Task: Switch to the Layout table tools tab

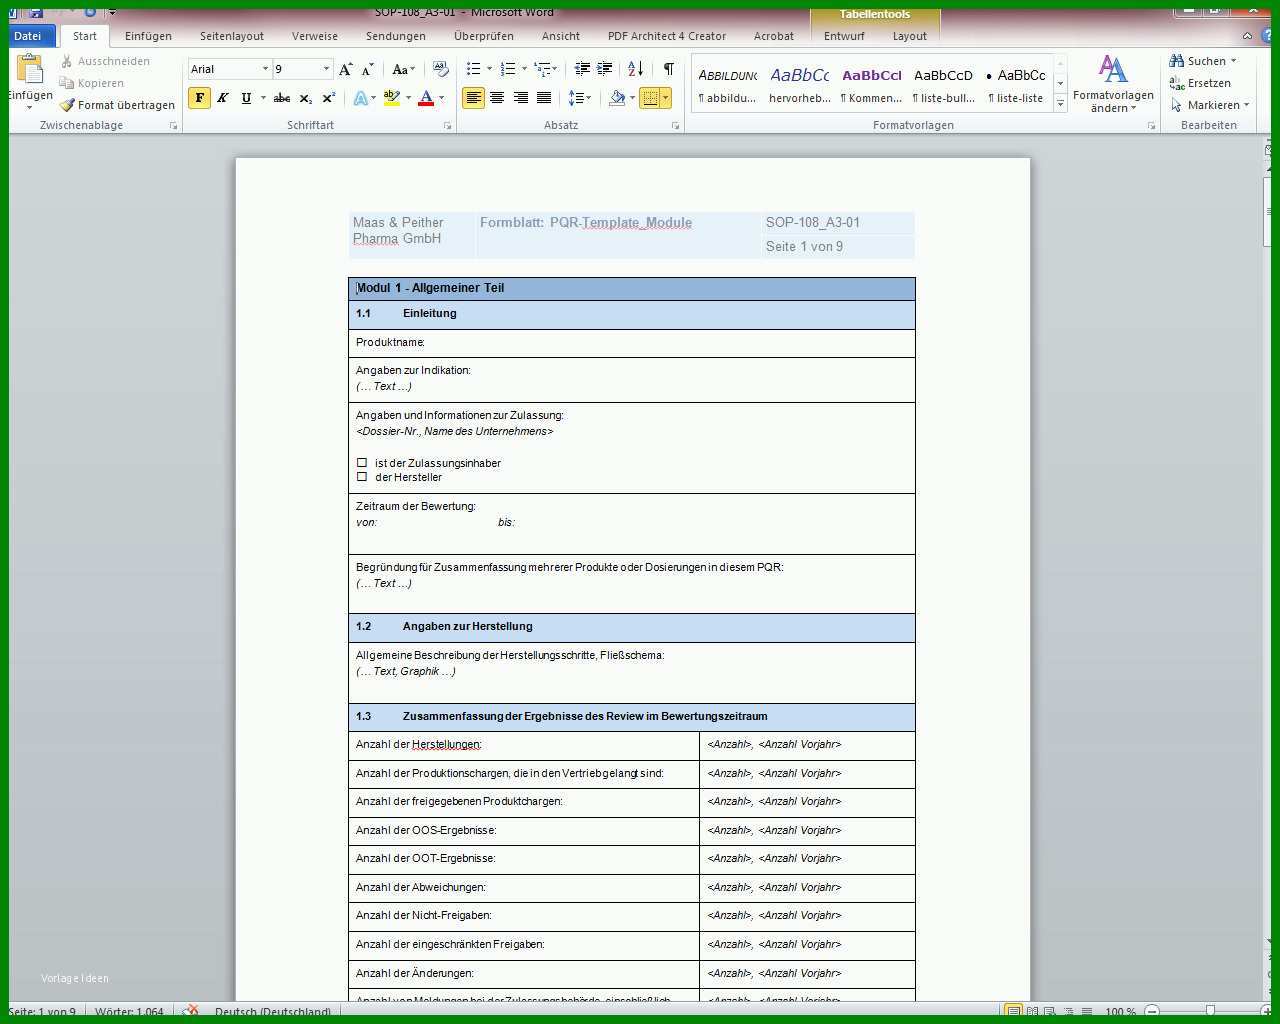Action: (x=909, y=36)
